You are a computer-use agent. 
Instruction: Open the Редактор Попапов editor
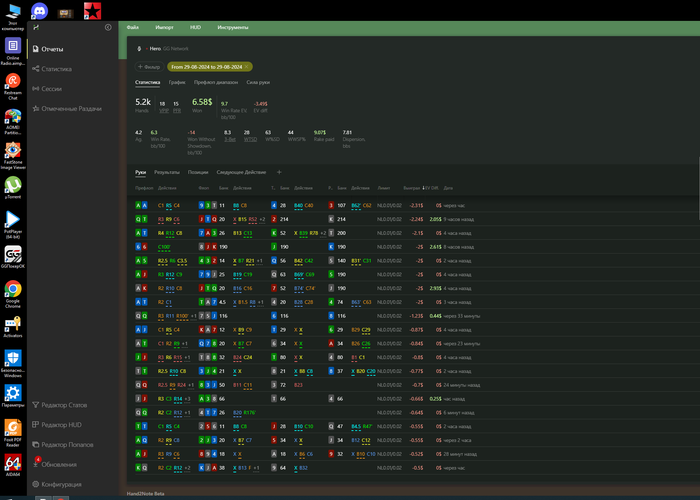click(63, 445)
